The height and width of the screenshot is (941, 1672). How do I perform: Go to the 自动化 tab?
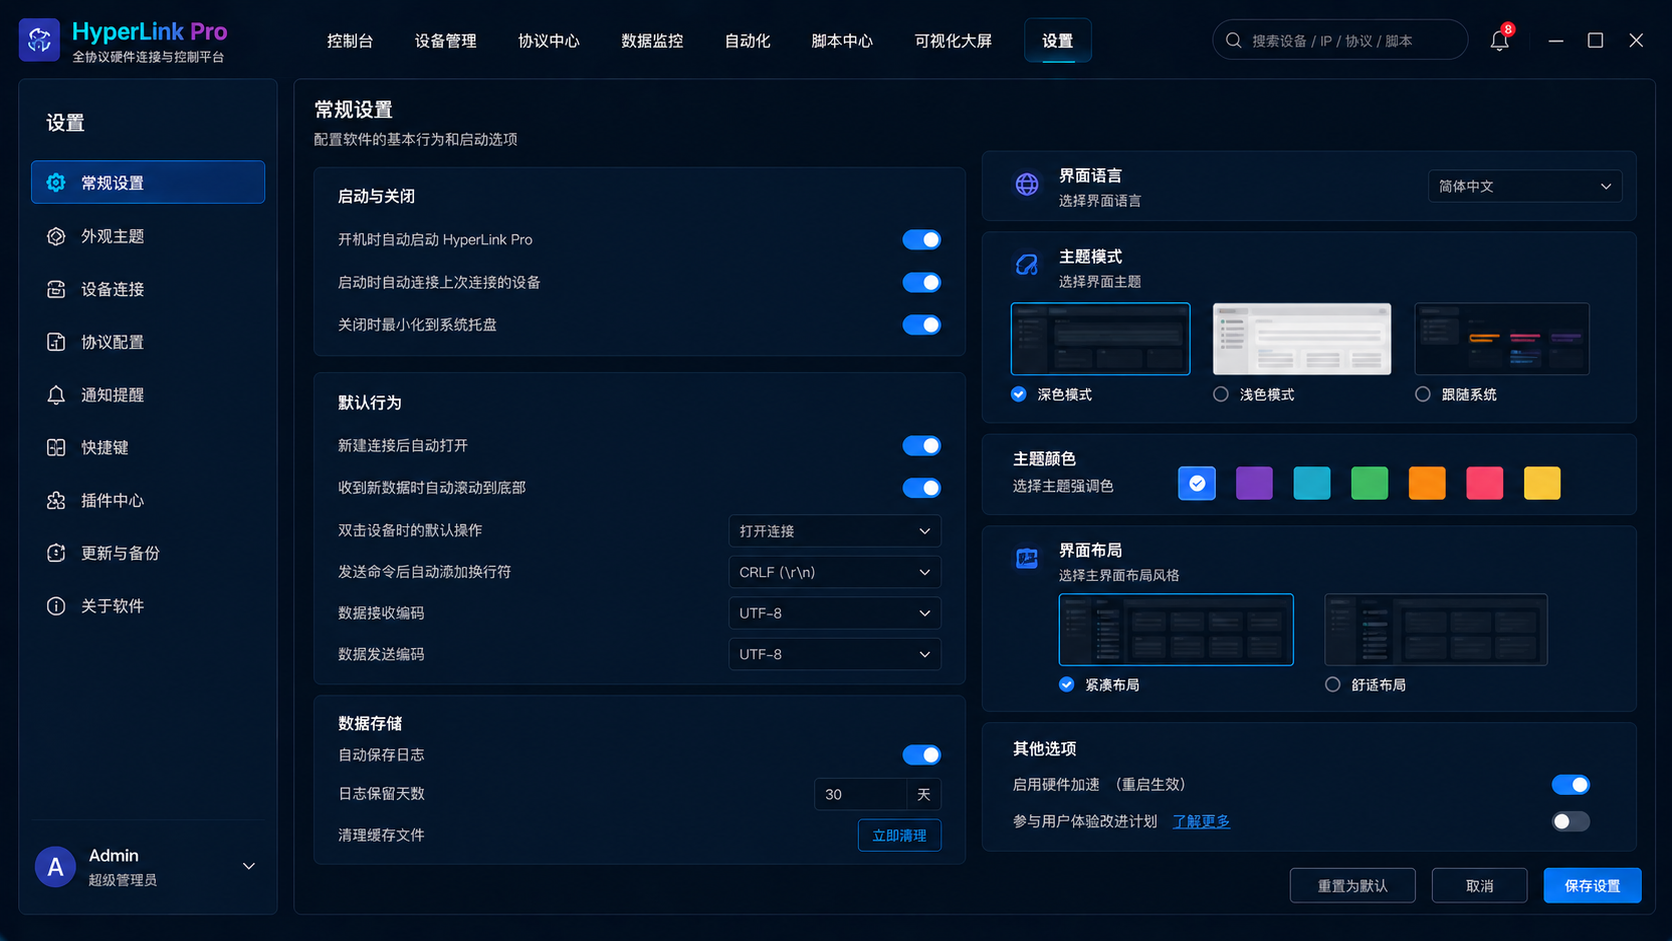[x=747, y=41]
